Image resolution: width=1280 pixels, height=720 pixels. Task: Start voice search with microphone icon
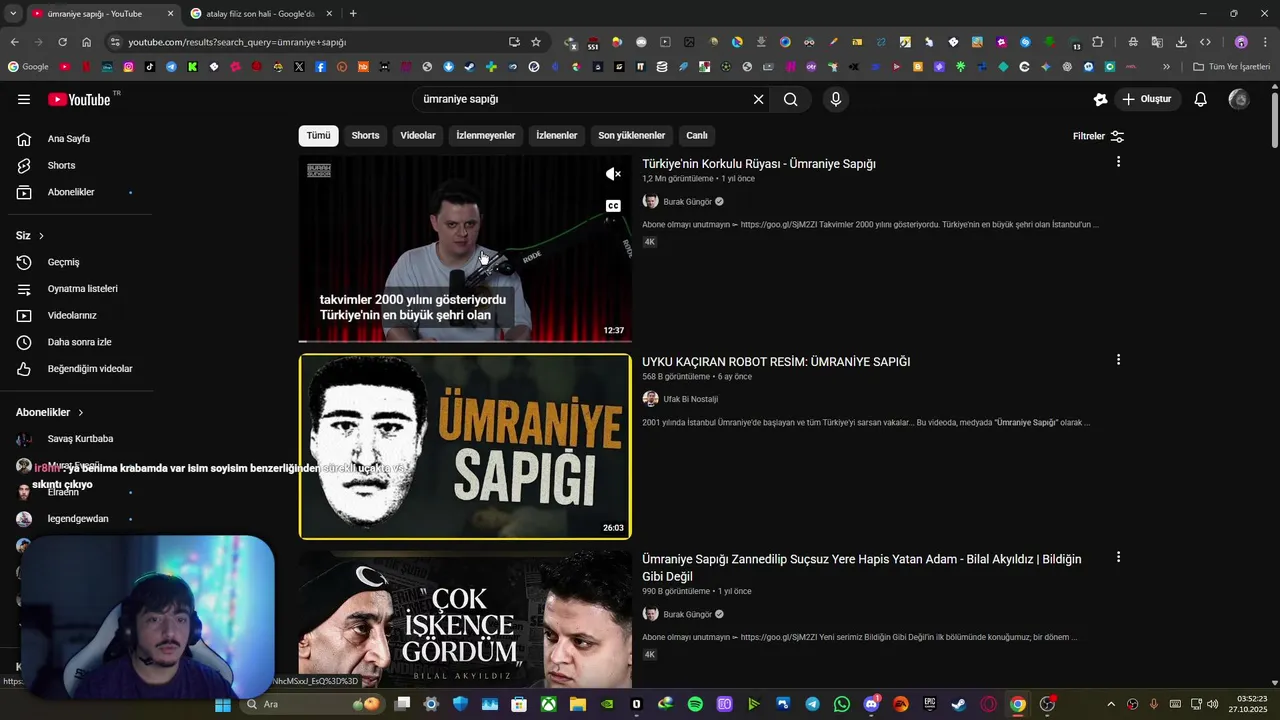tap(836, 99)
